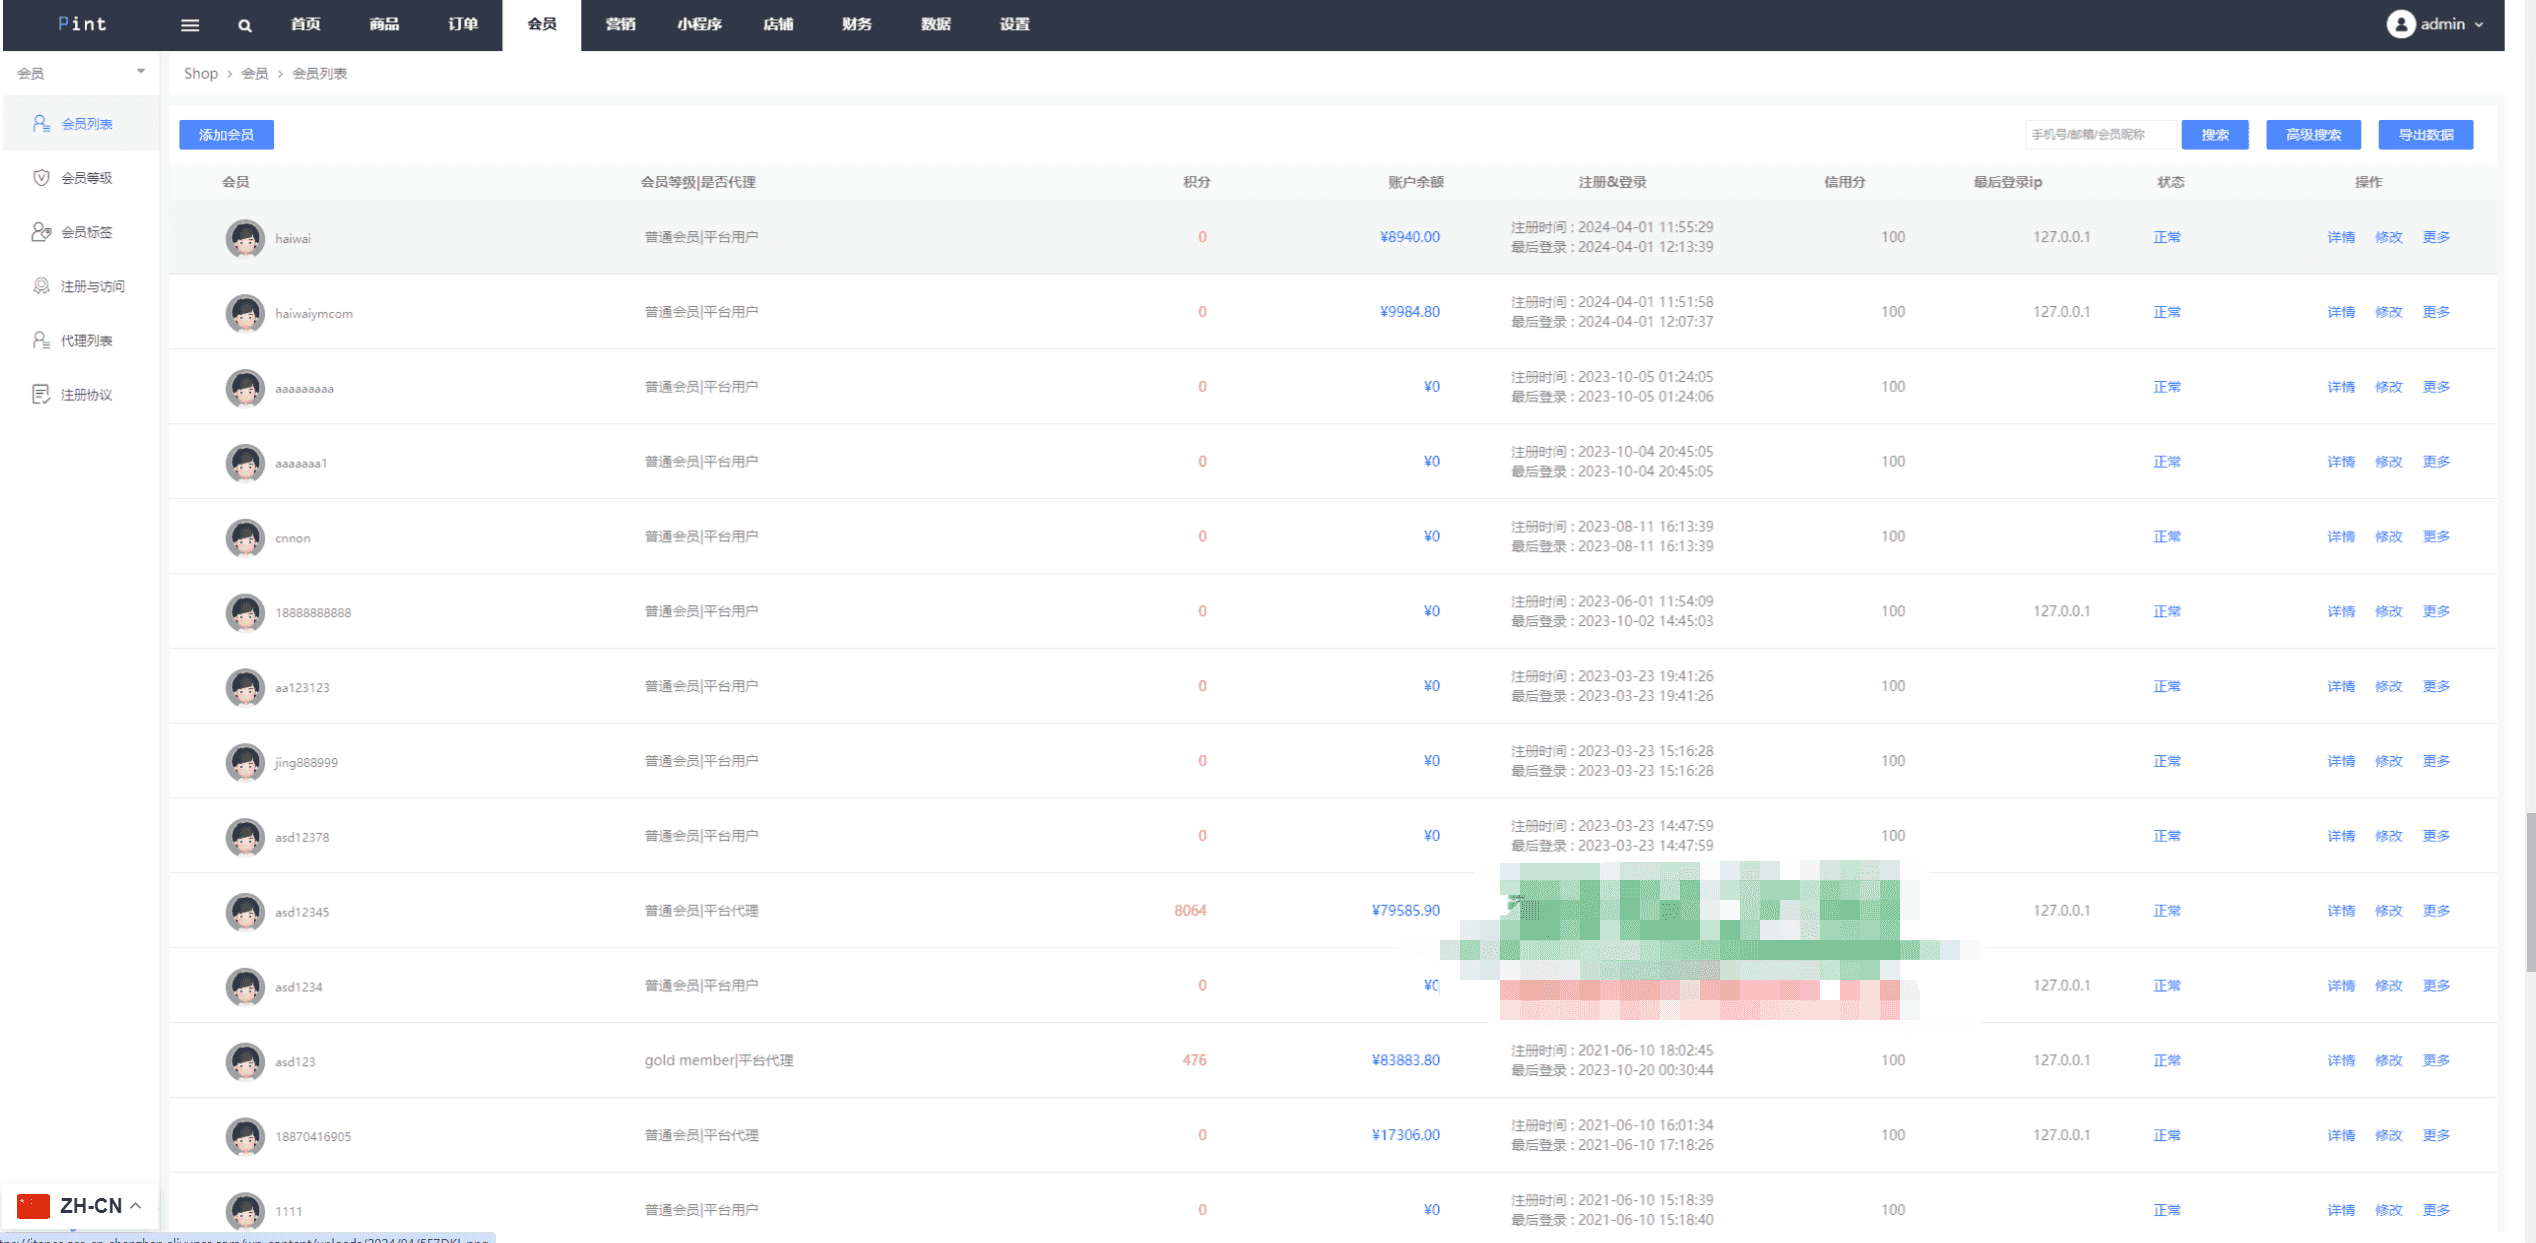Open 详情 link for member haiwai
The image size is (2536, 1243).
pos(2340,237)
